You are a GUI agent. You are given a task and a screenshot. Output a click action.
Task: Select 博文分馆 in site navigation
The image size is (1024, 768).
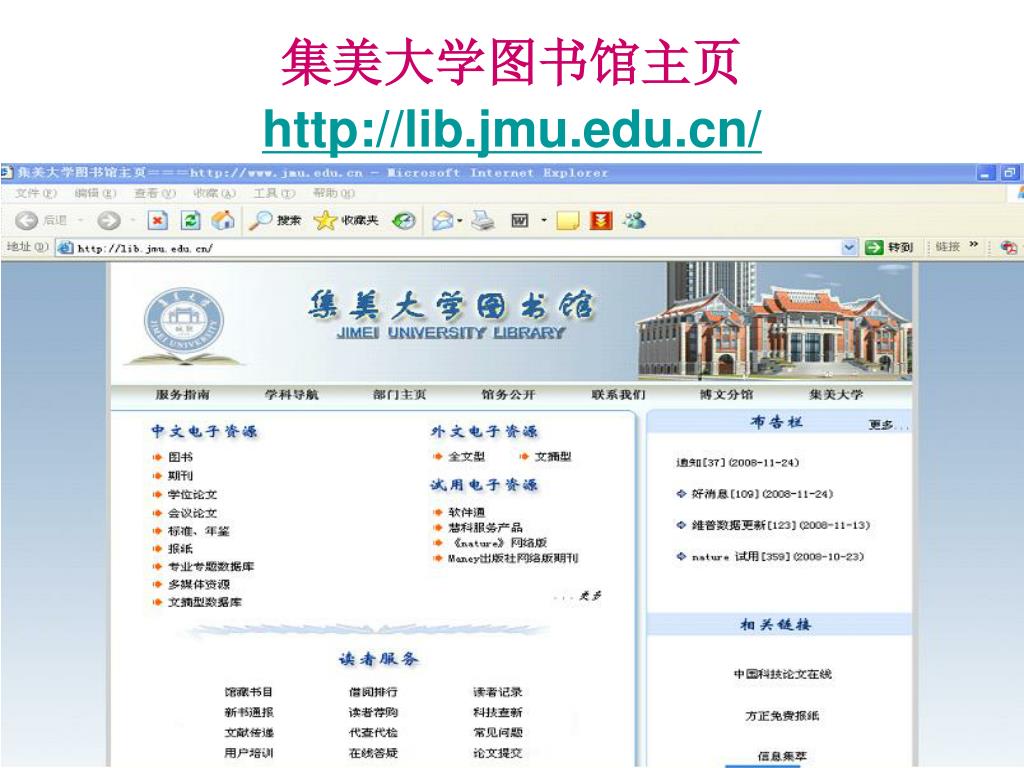click(x=727, y=394)
